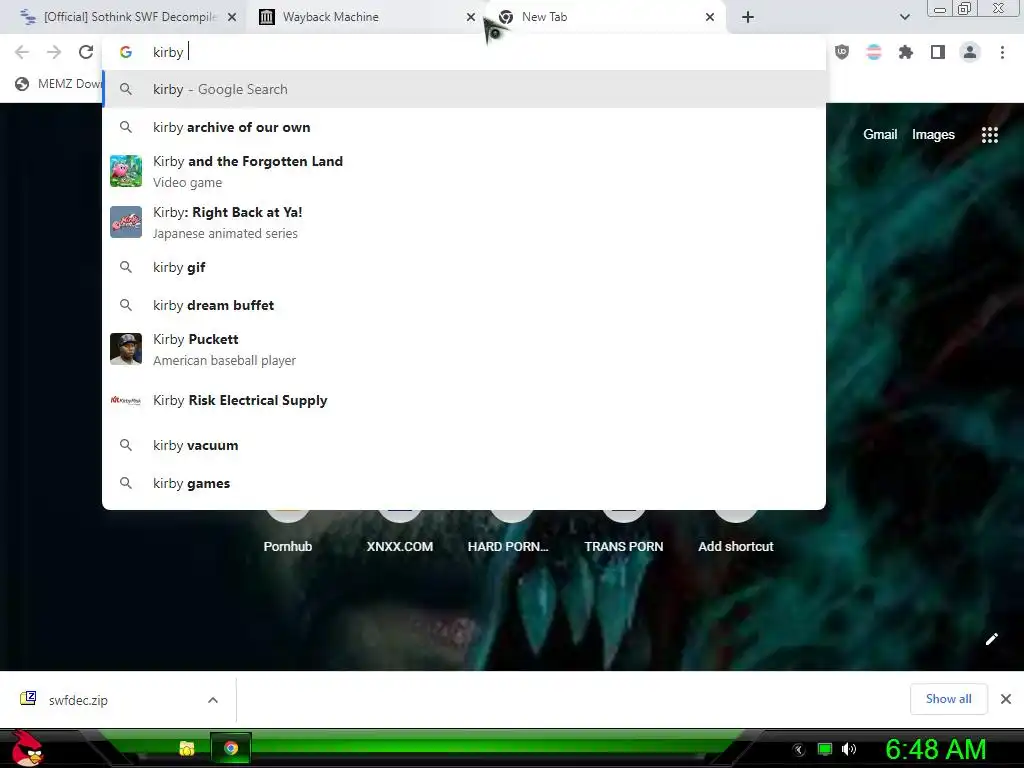Expand swfdec.zip download options arrow
1024x768 pixels.
(213, 700)
